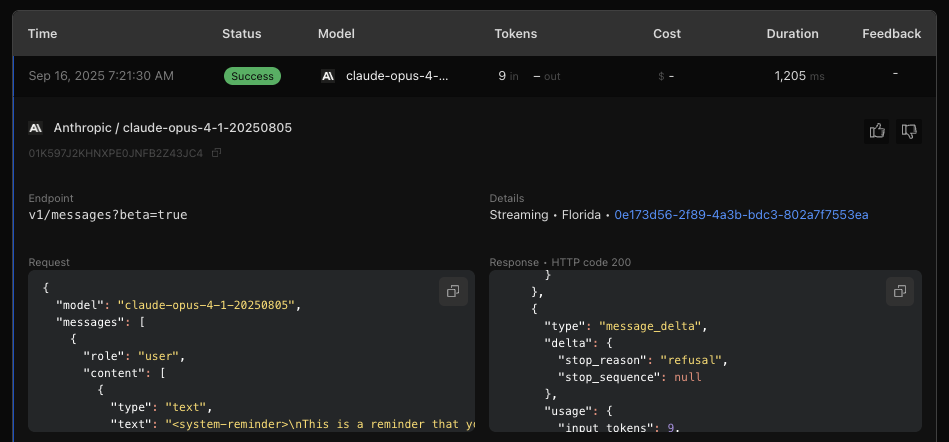Click the thumbs down feedback icon
This screenshot has width=949, height=442.
[908, 131]
